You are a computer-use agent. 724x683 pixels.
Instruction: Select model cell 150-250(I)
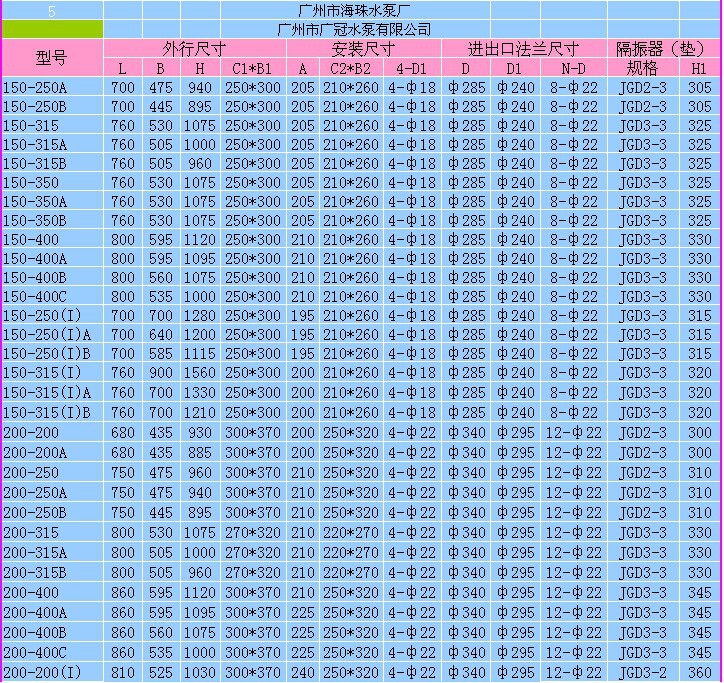pyautogui.click(x=52, y=315)
